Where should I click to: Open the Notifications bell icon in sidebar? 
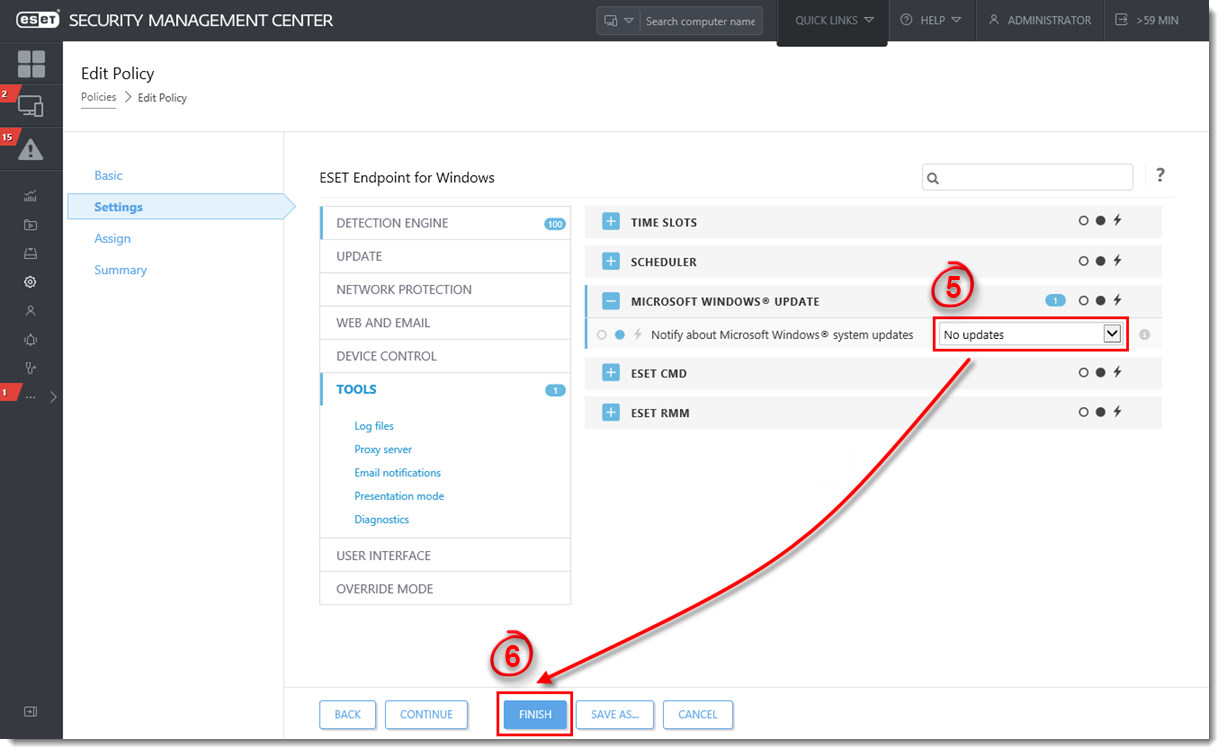[30, 340]
